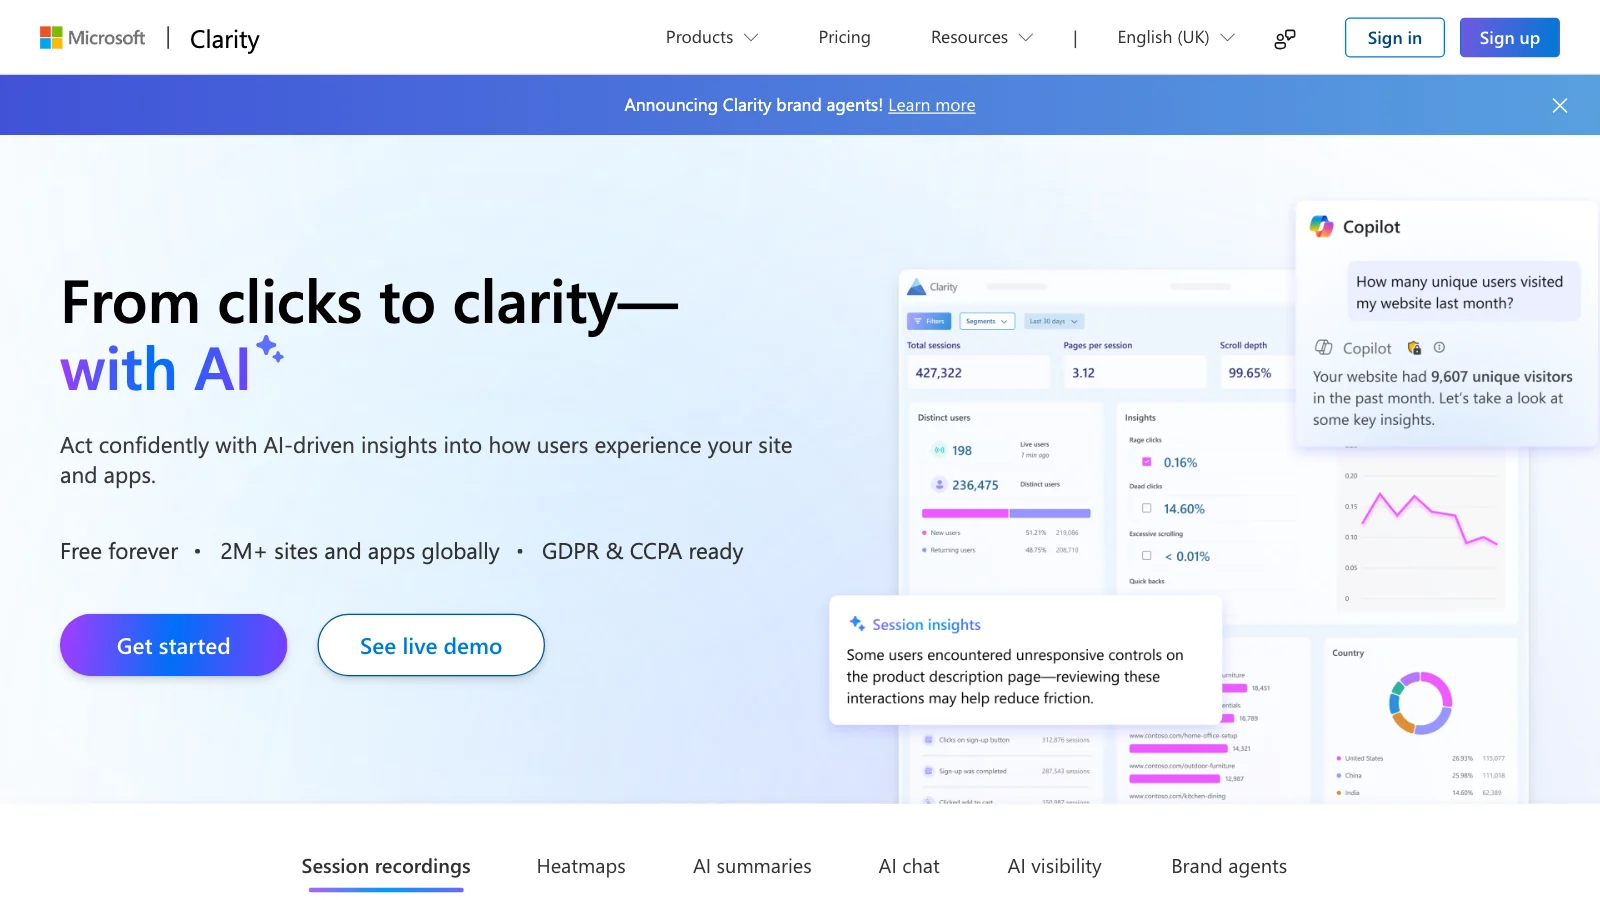Click the Microsoft logo in the header
1600x900 pixels.
tap(92, 38)
